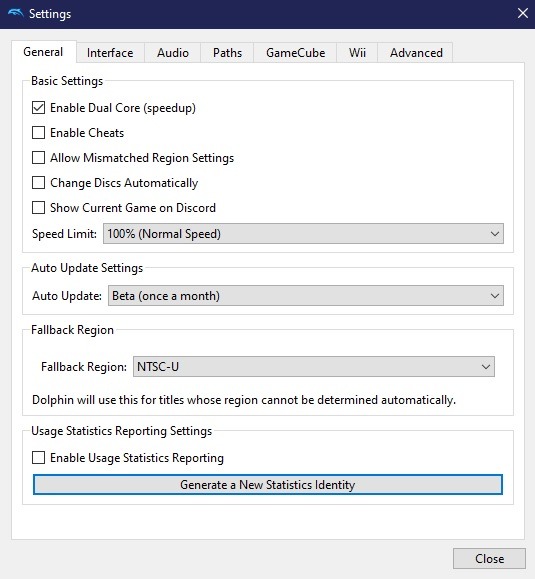Screen dimensions: 535x579
Task: Click the Auto Update label
Action: [x=67, y=296]
